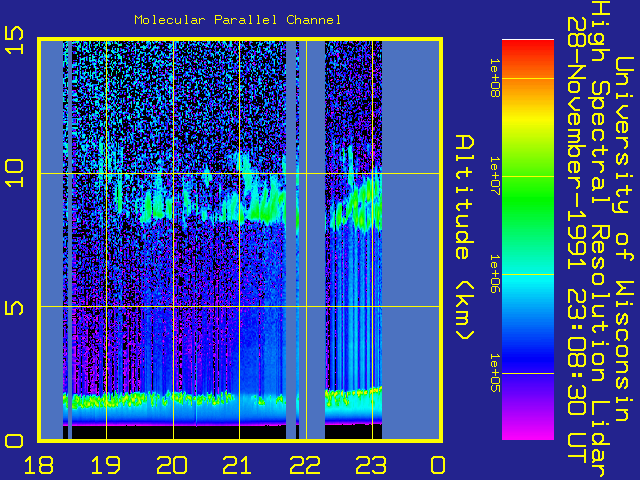Image resolution: width=640 pixels, height=480 pixels.
Task: Click the time axis label 22
Action: pos(304,465)
